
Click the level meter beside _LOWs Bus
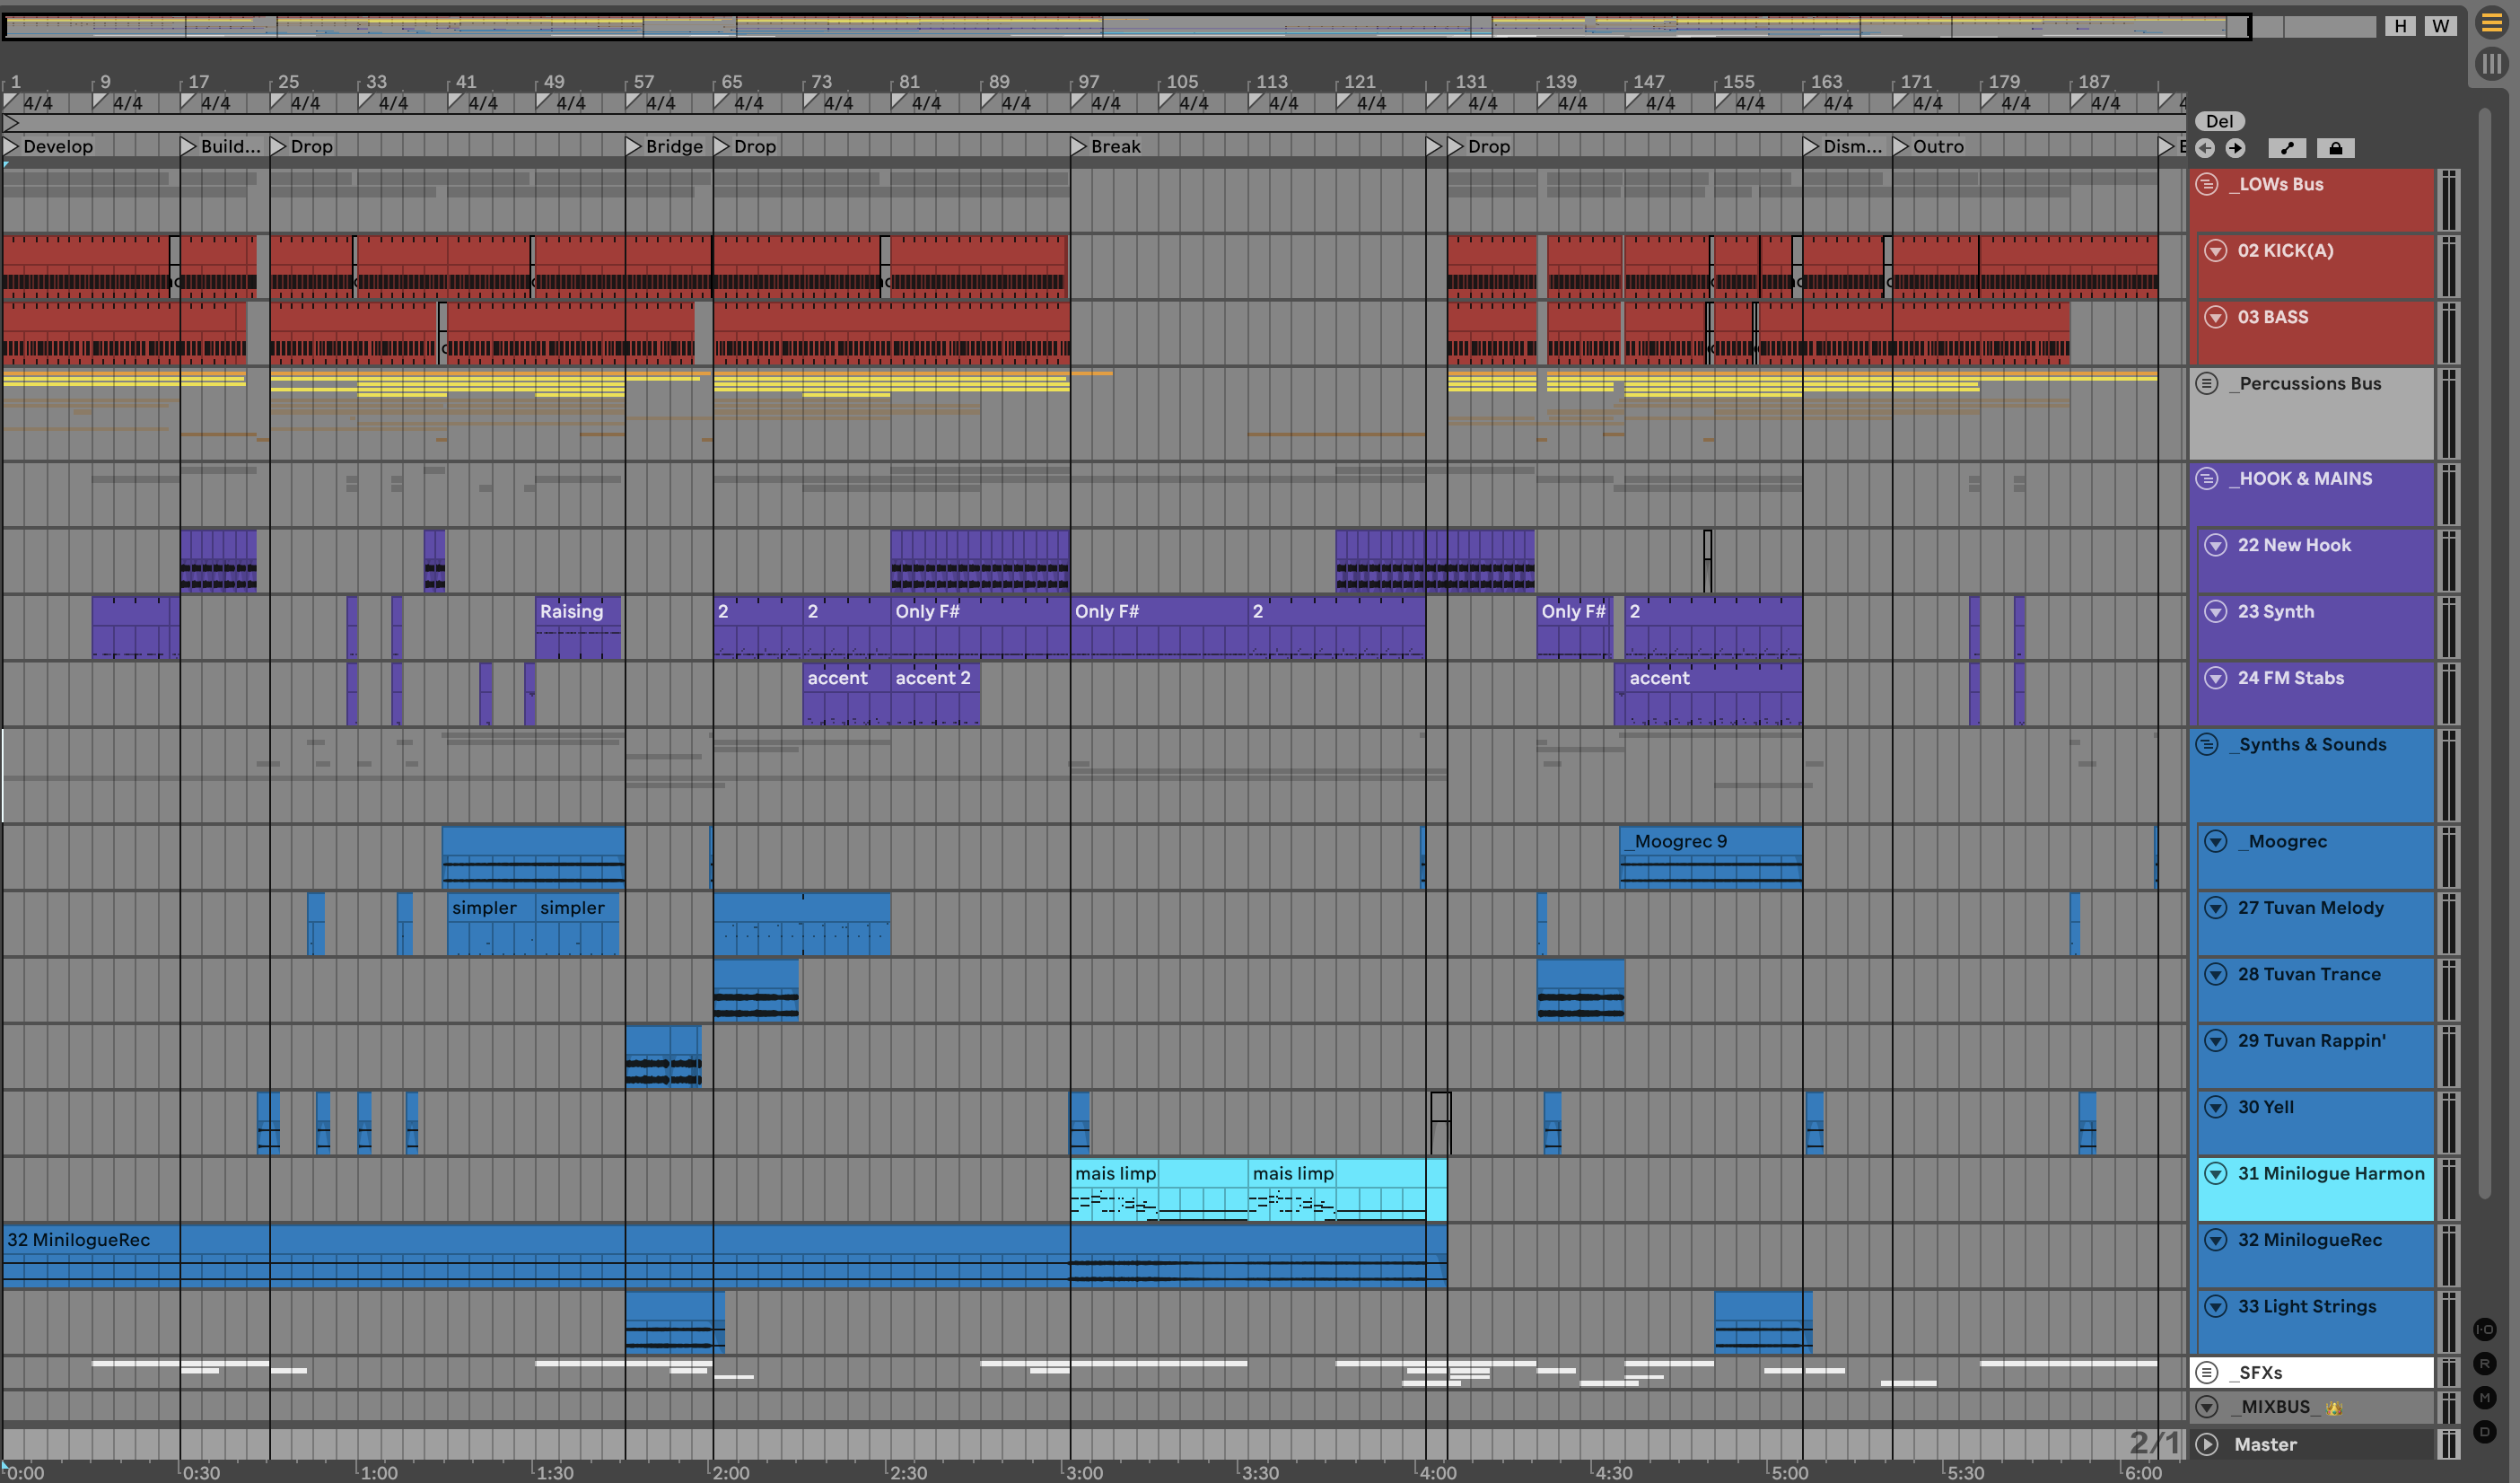(2448, 200)
